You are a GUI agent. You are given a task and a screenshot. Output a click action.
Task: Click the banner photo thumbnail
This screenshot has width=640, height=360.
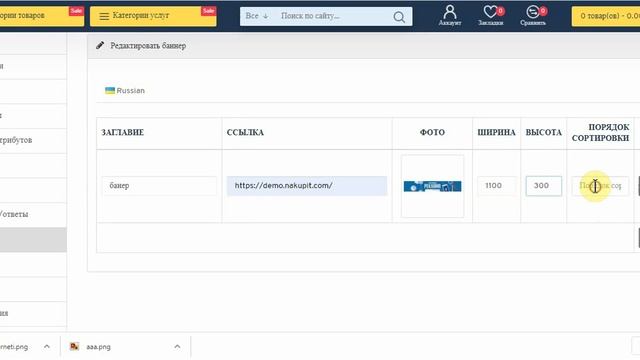(x=432, y=186)
